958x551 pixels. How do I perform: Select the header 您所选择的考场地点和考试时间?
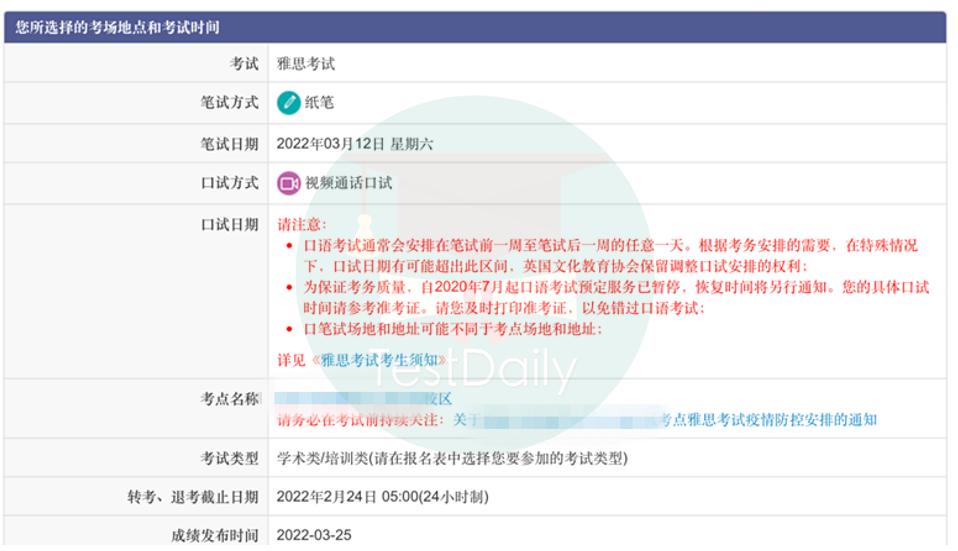click(117, 27)
